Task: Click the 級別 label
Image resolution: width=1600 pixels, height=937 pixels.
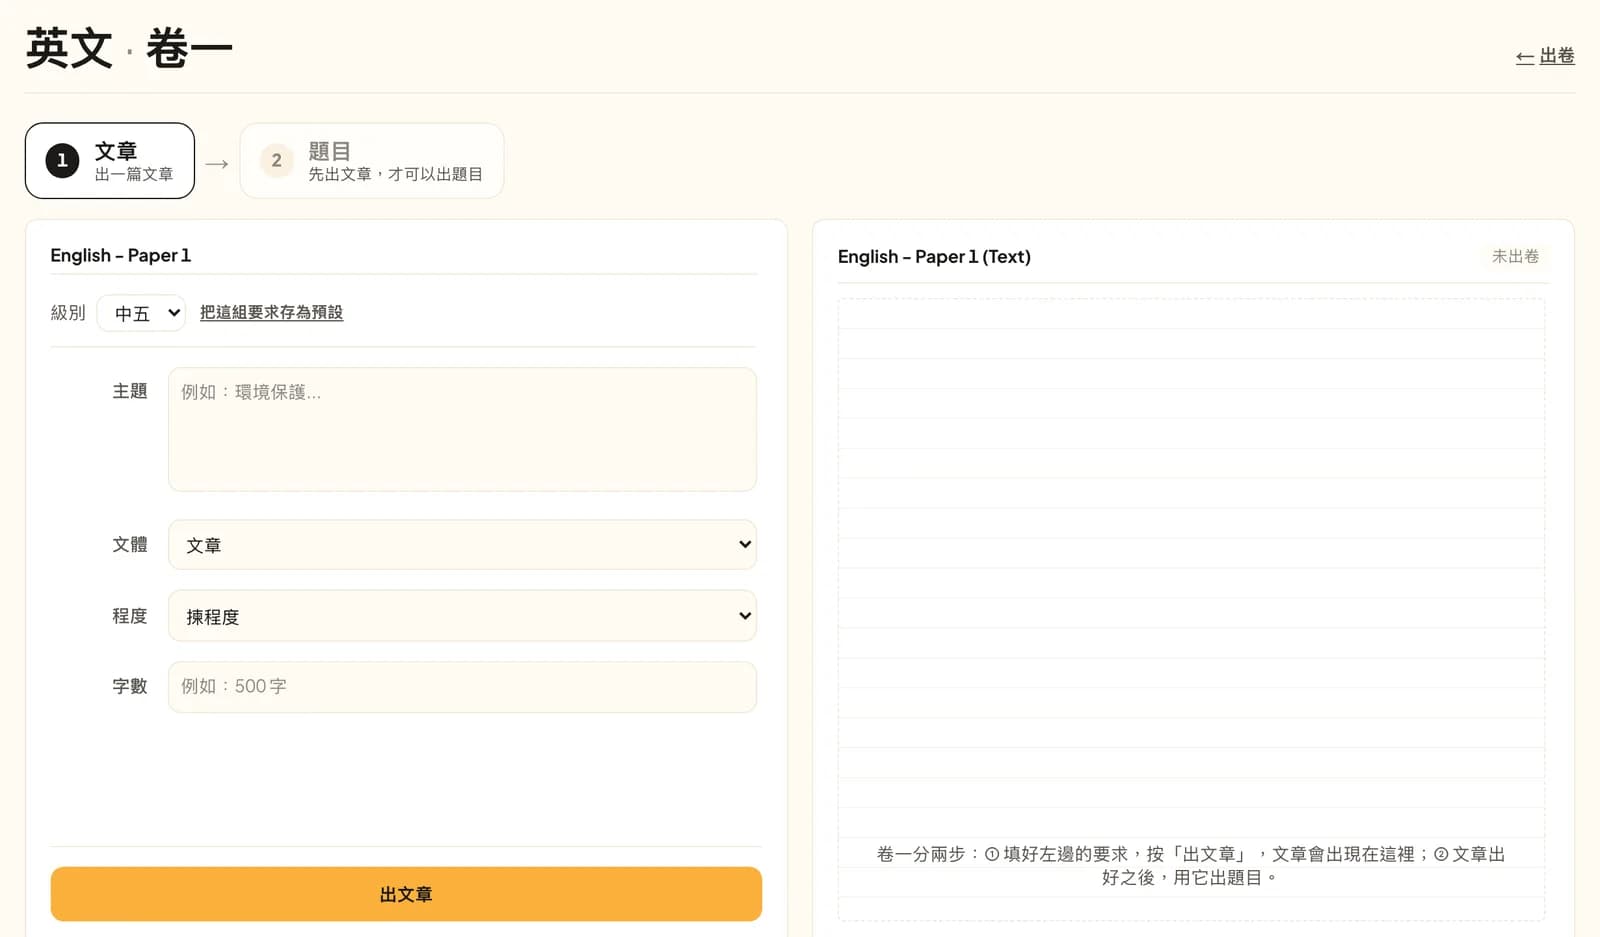Action: pyautogui.click(x=68, y=313)
